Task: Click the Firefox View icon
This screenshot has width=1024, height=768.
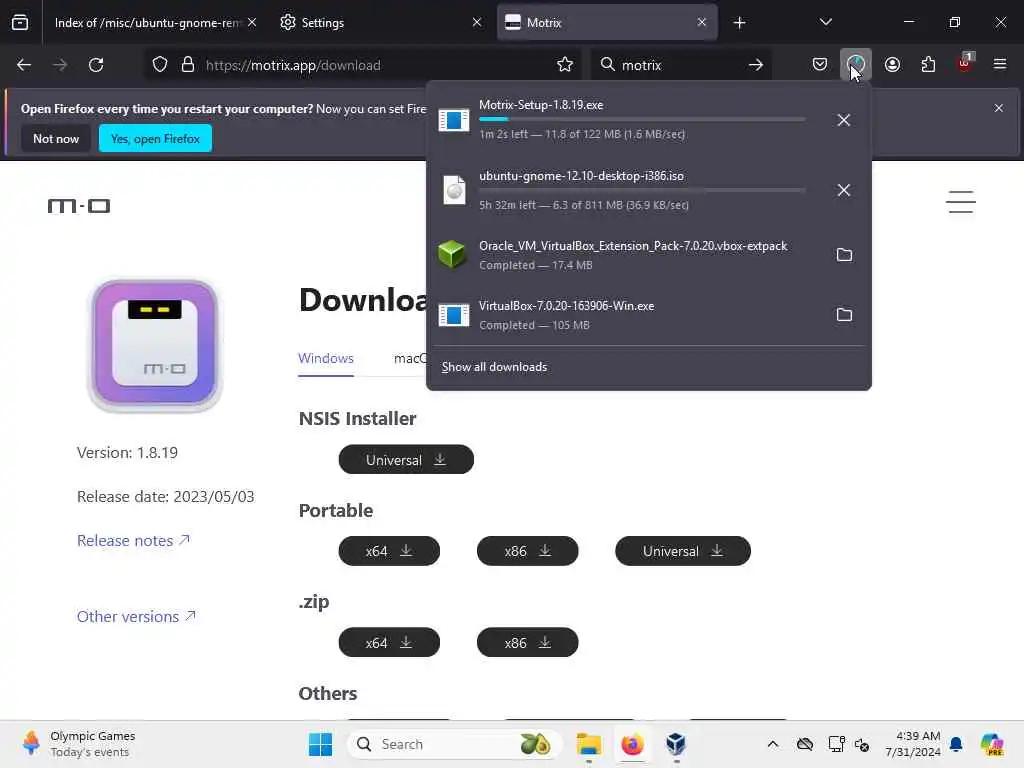Action: (20, 22)
